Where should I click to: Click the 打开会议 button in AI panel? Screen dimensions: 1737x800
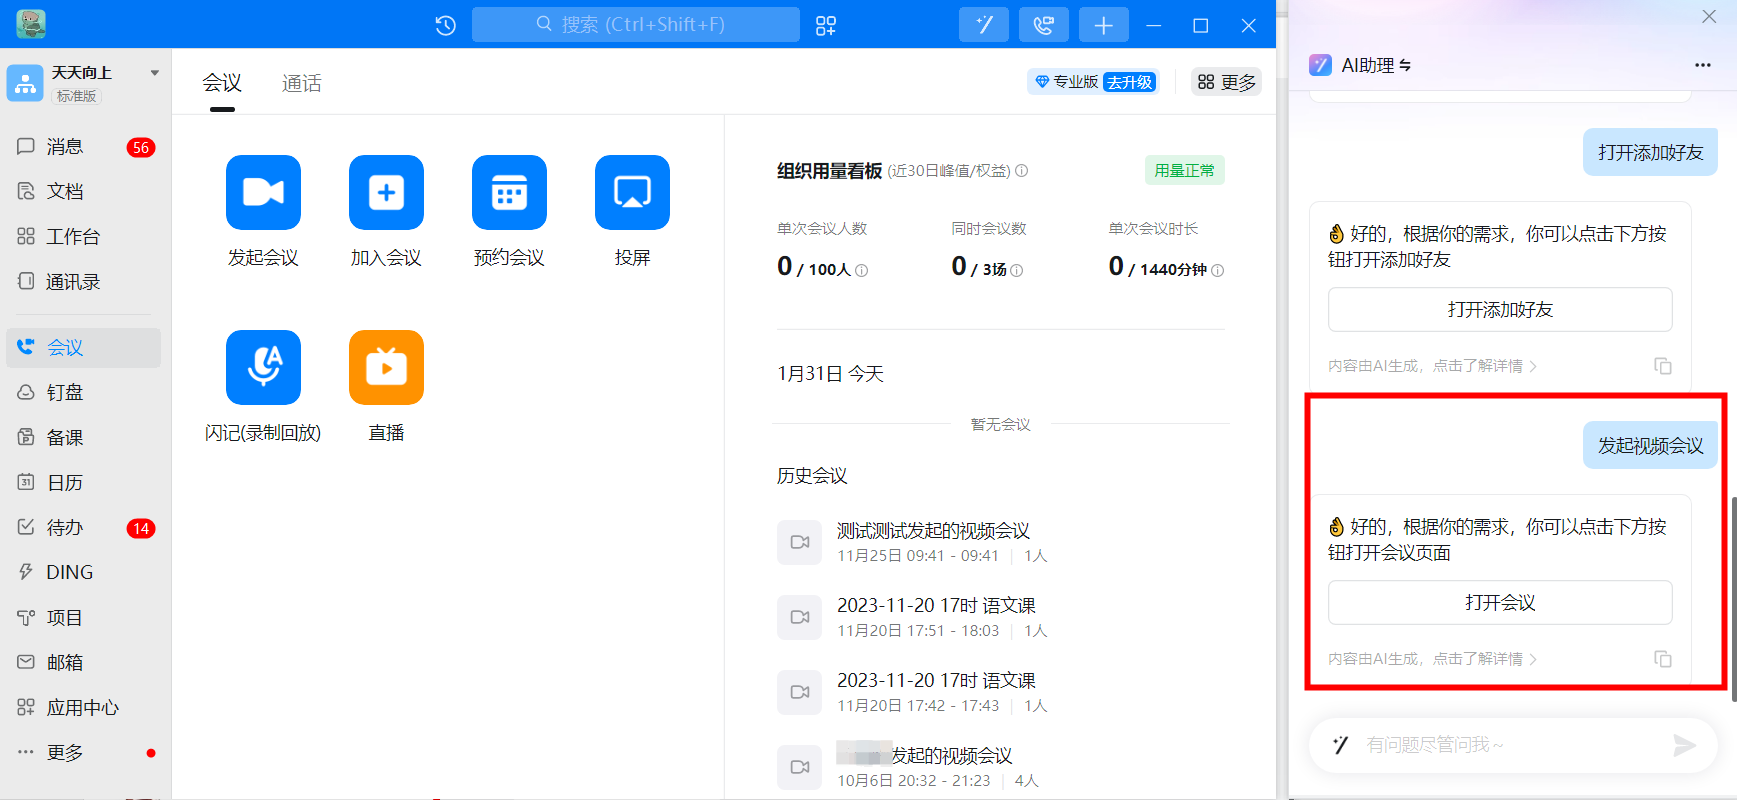click(x=1500, y=602)
